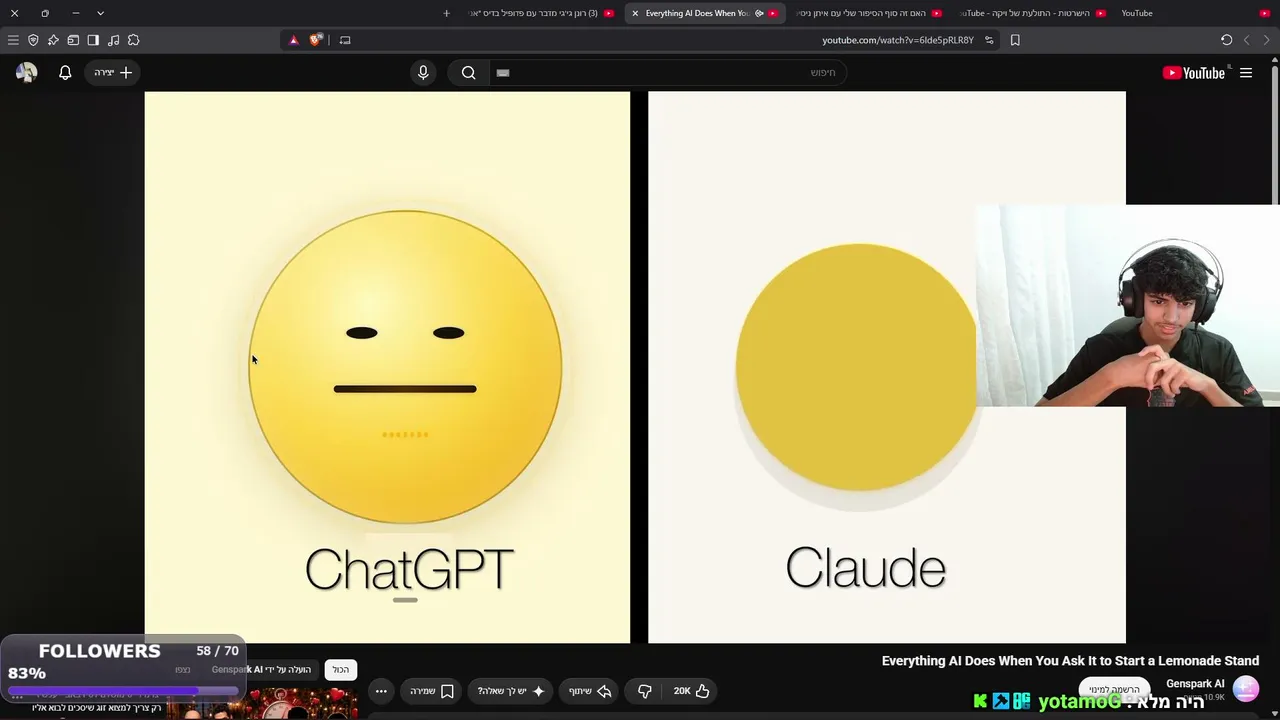
Task: Close the active Everything AI tab
Action: pos(635,13)
